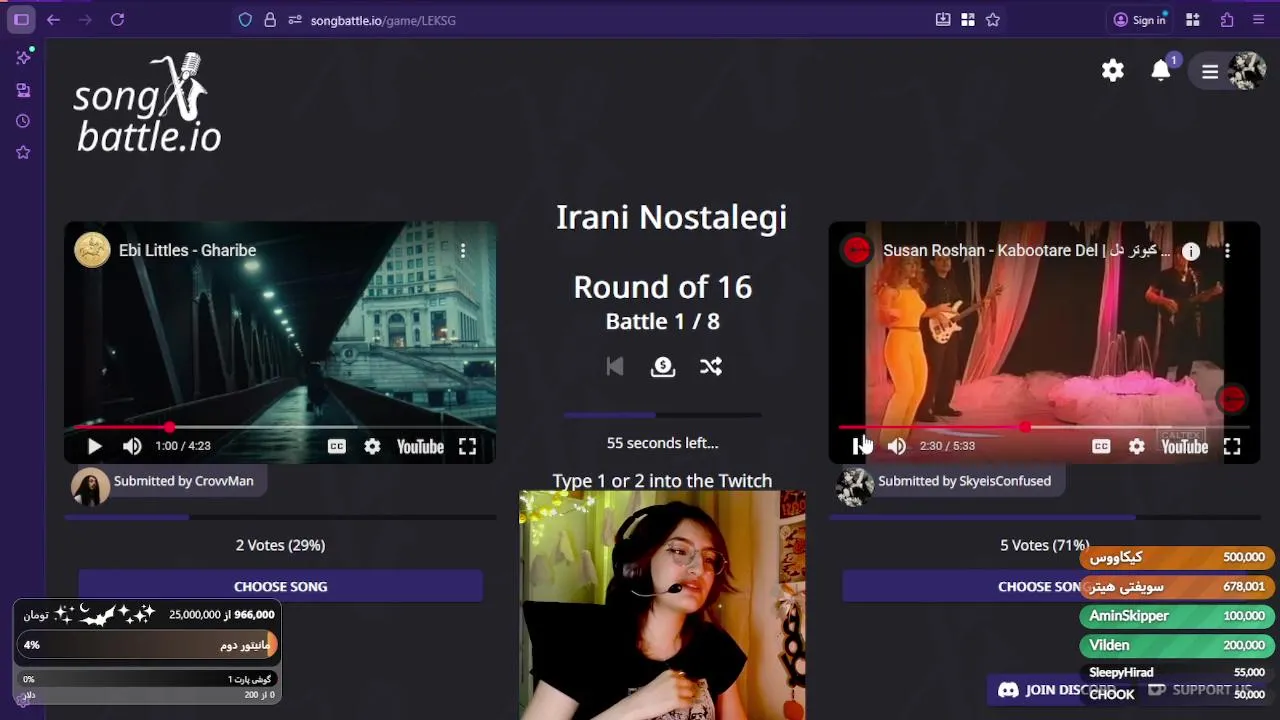The height and width of the screenshot is (720, 1280).
Task: Open CrovvMan submitter profile
Action: pyautogui.click(x=183, y=481)
